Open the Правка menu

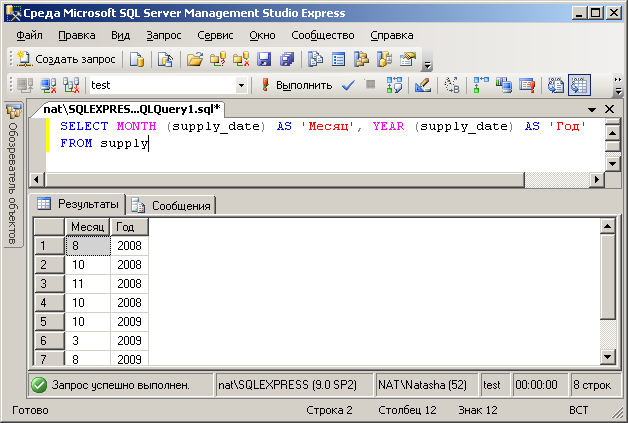click(77, 35)
